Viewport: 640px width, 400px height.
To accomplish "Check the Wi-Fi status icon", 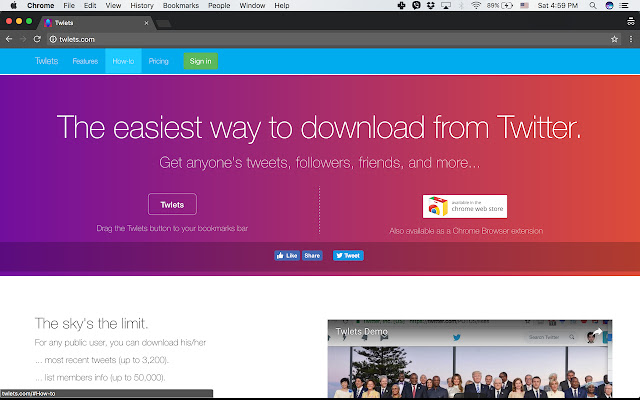I will (x=476, y=5).
